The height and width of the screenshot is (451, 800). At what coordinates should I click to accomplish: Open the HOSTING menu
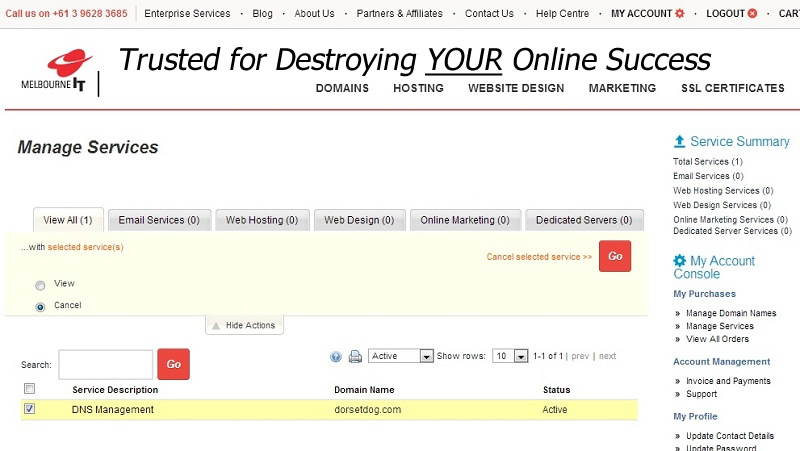[x=418, y=88]
